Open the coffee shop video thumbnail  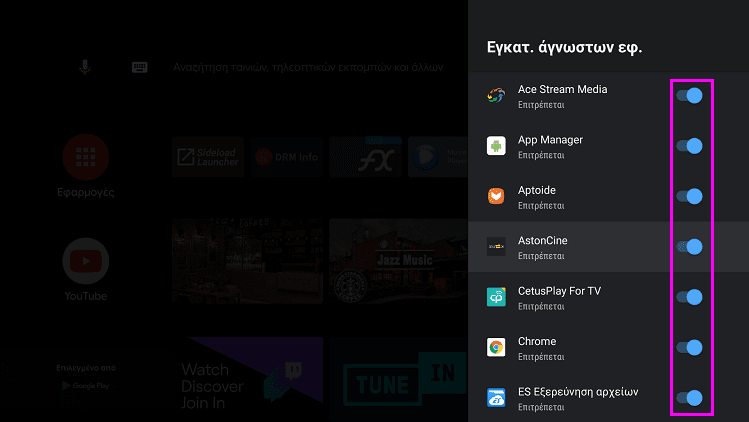pos(247,261)
